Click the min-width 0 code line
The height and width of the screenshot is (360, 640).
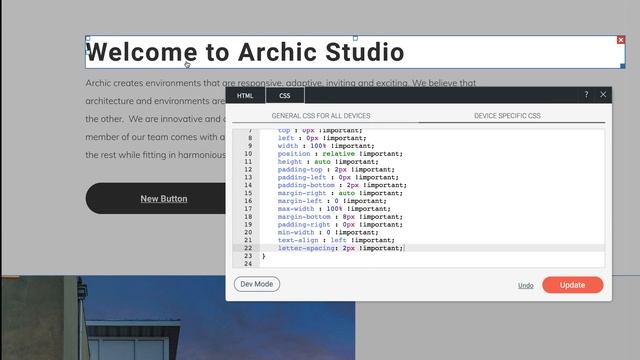[x=328, y=232]
